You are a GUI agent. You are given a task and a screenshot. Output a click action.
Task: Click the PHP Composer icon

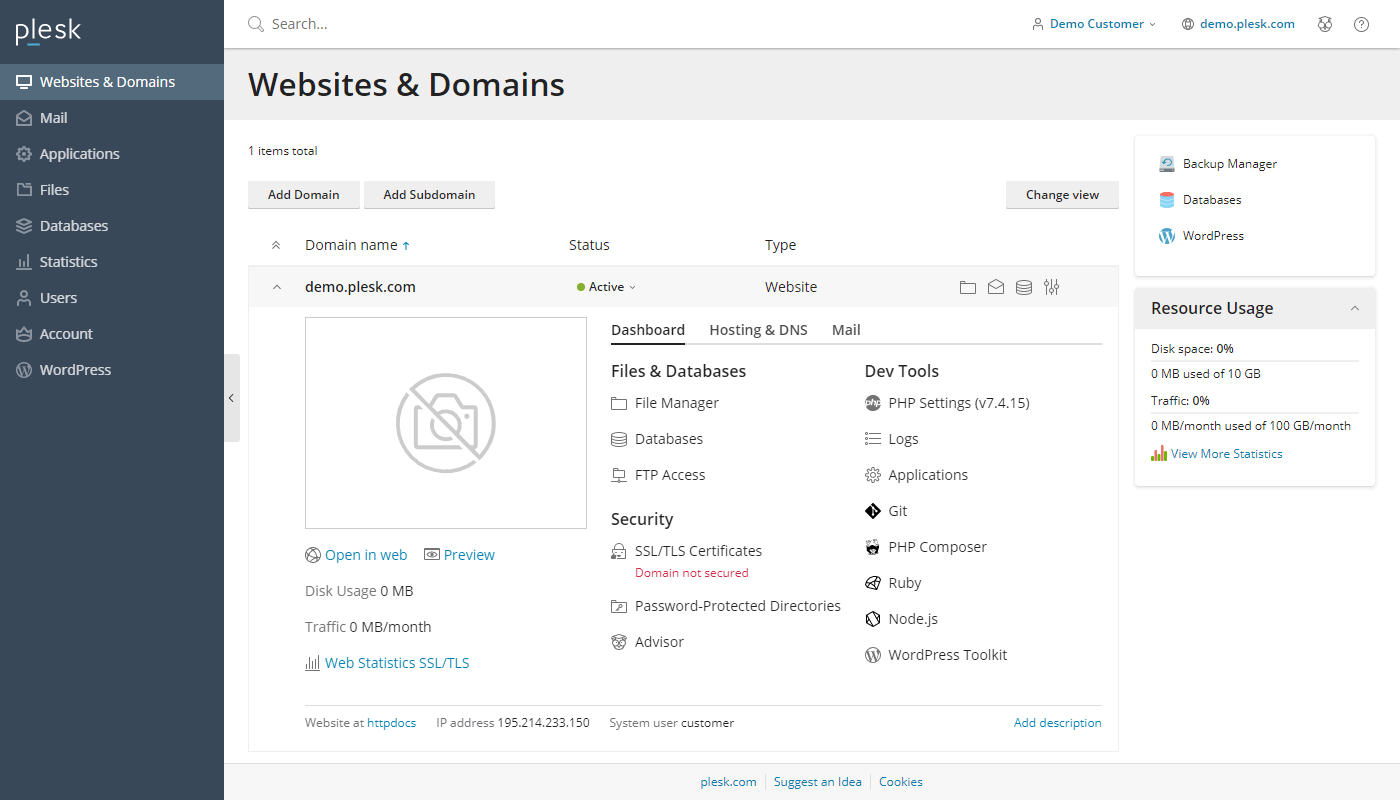click(873, 547)
